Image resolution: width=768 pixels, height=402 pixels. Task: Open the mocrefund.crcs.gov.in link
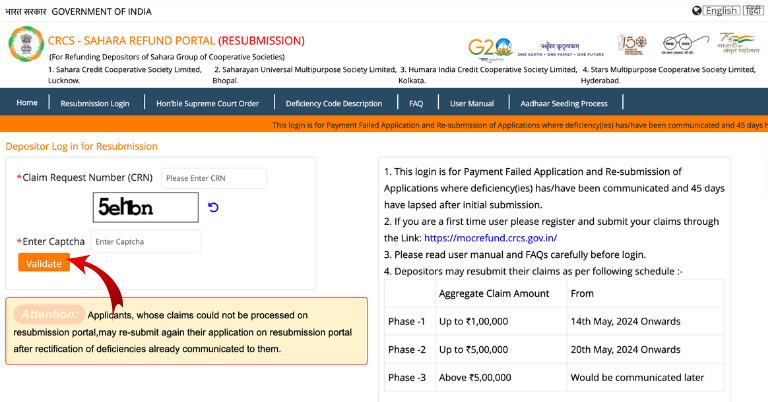(490, 238)
